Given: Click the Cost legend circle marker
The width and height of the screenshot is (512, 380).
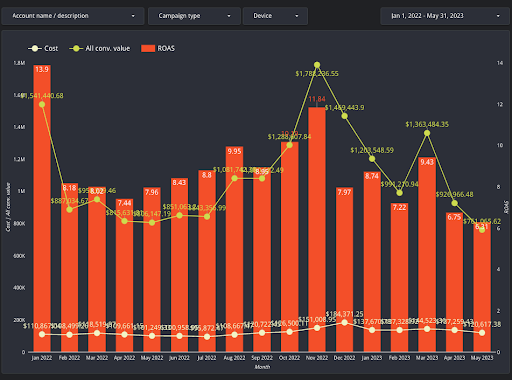Looking at the screenshot, I should click(35, 48).
